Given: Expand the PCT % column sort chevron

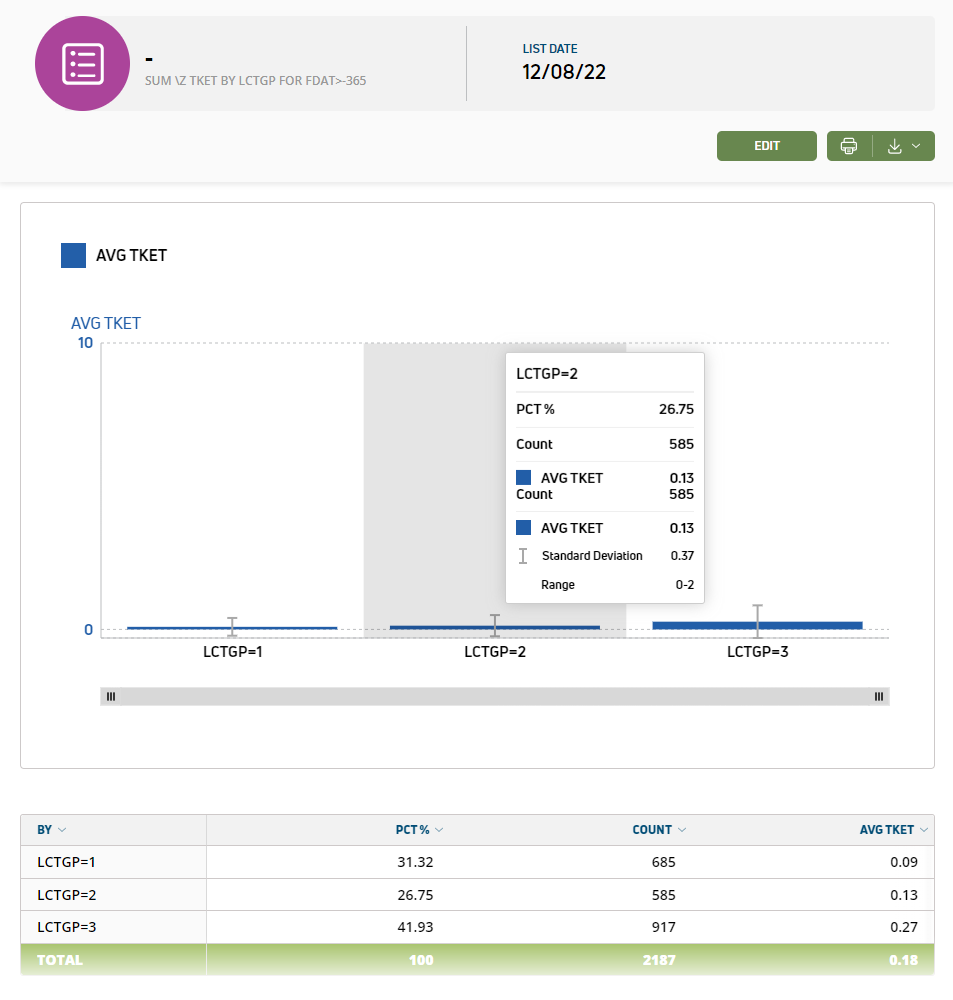Looking at the screenshot, I should (x=438, y=830).
